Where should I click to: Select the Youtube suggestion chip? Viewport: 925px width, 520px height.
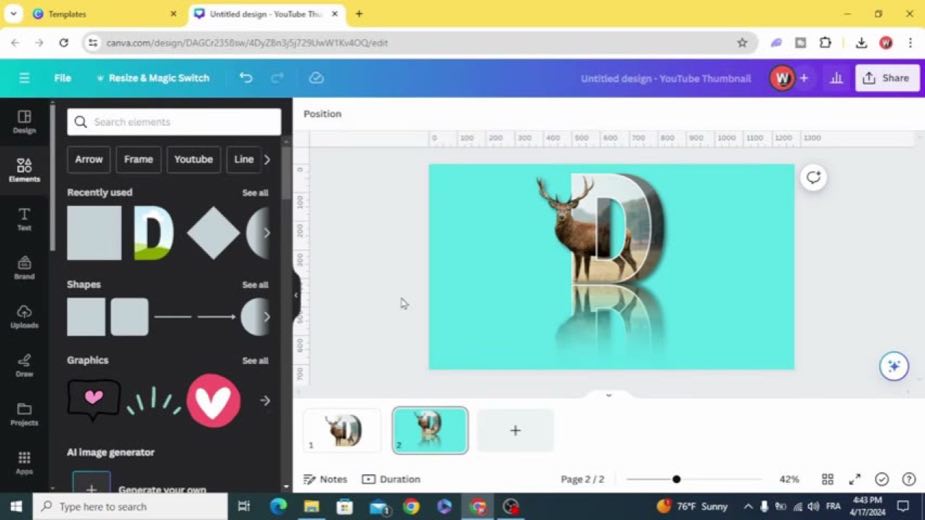tap(193, 159)
